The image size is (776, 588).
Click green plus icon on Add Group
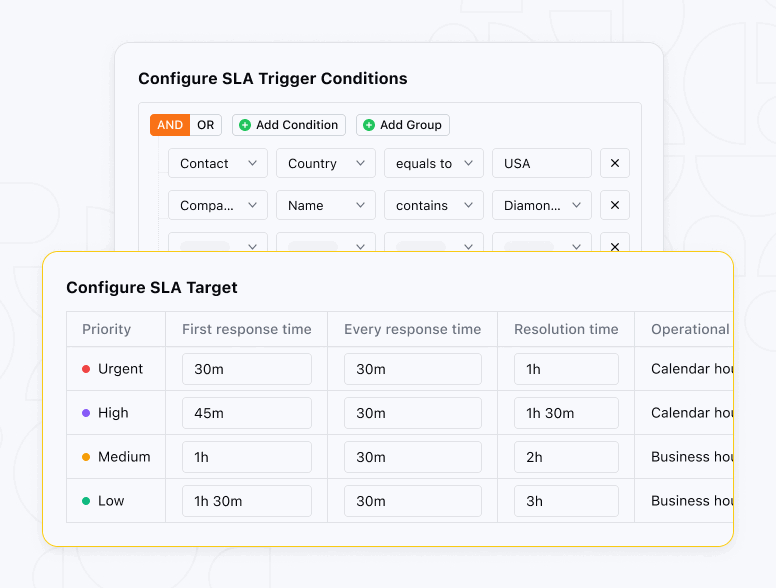pyautogui.click(x=369, y=125)
